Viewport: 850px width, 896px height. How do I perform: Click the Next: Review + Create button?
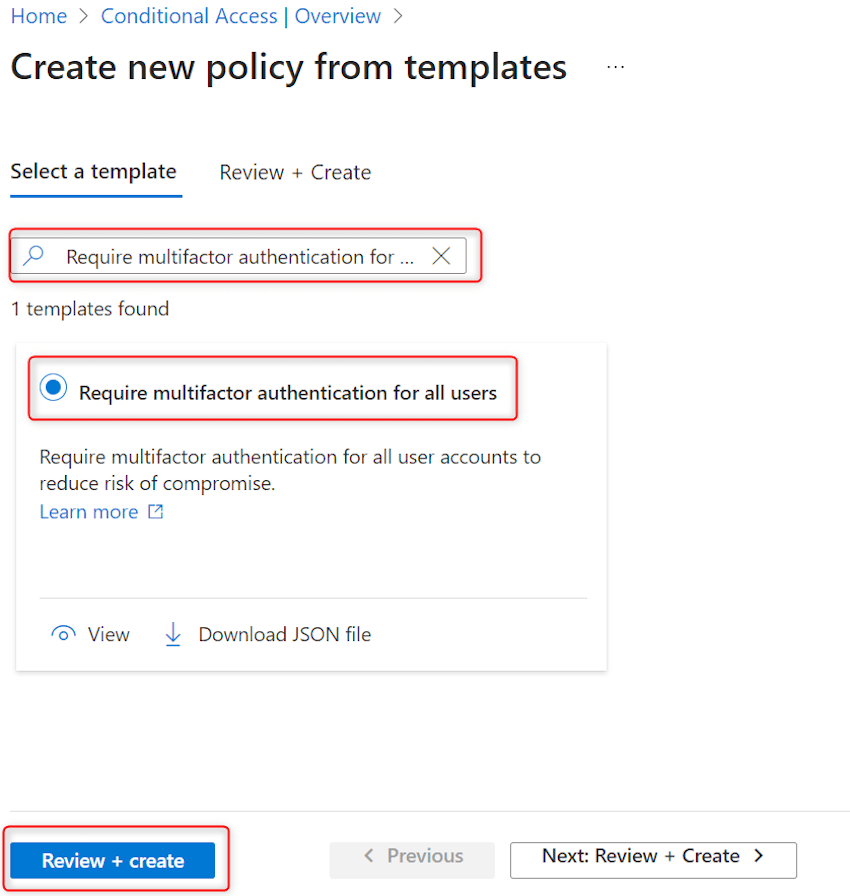click(653, 859)
